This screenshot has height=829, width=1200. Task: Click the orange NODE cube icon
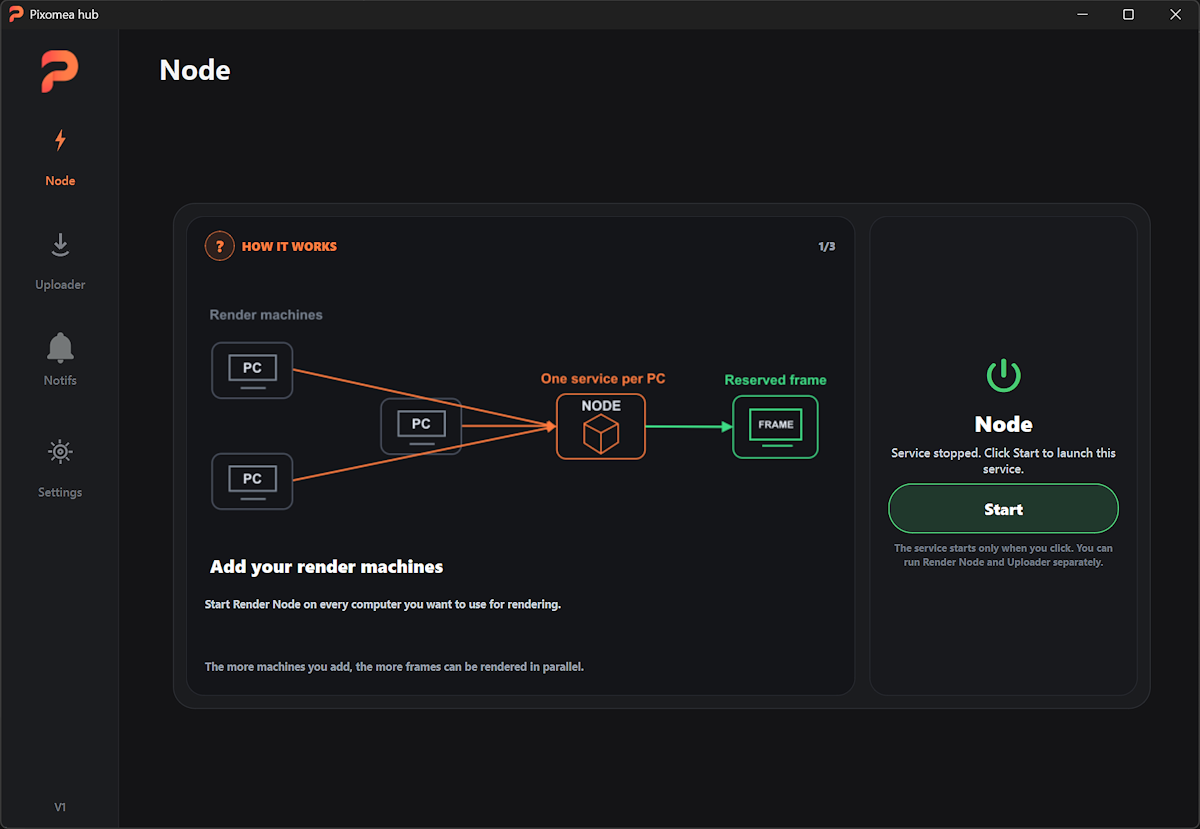[601, 426]
